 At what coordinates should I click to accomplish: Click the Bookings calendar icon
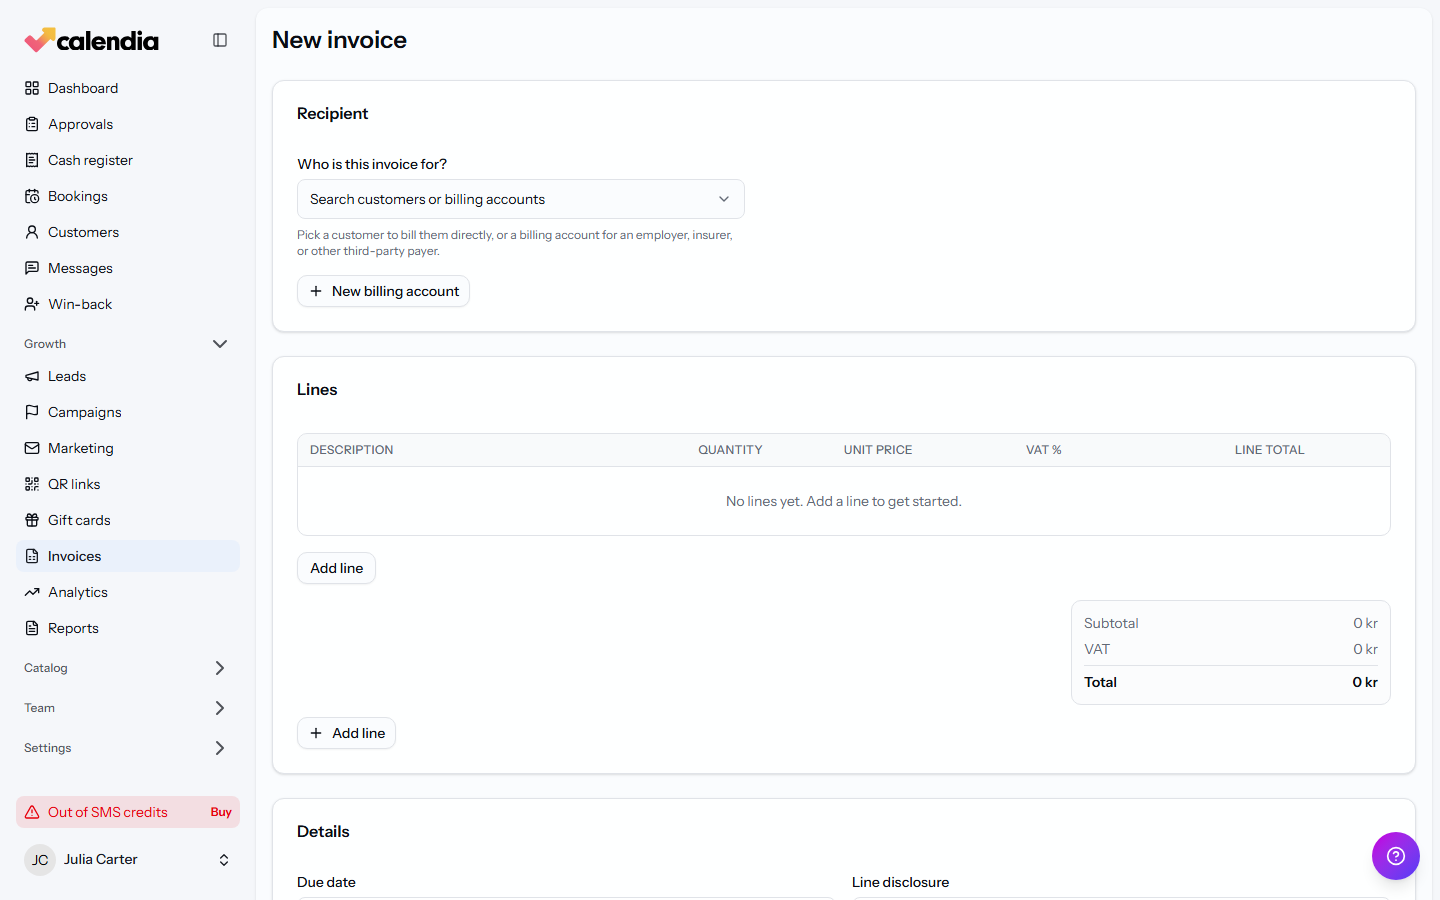tap(32, 196)
